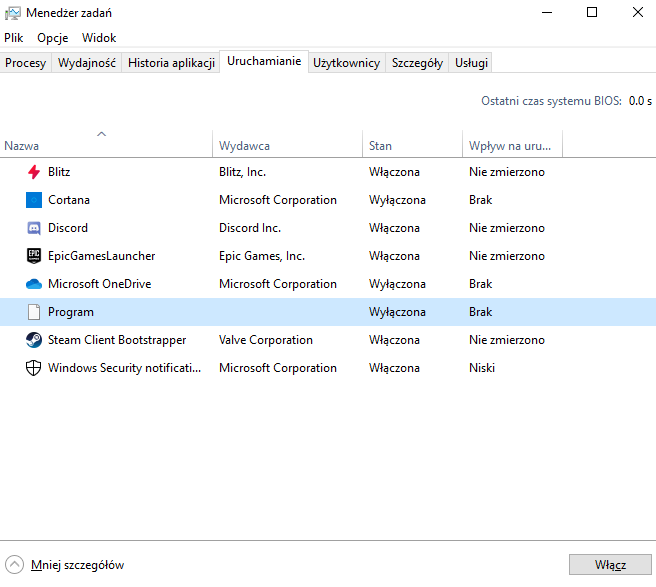Switch to the Historia aplikacji tab

tap(171, 63)
